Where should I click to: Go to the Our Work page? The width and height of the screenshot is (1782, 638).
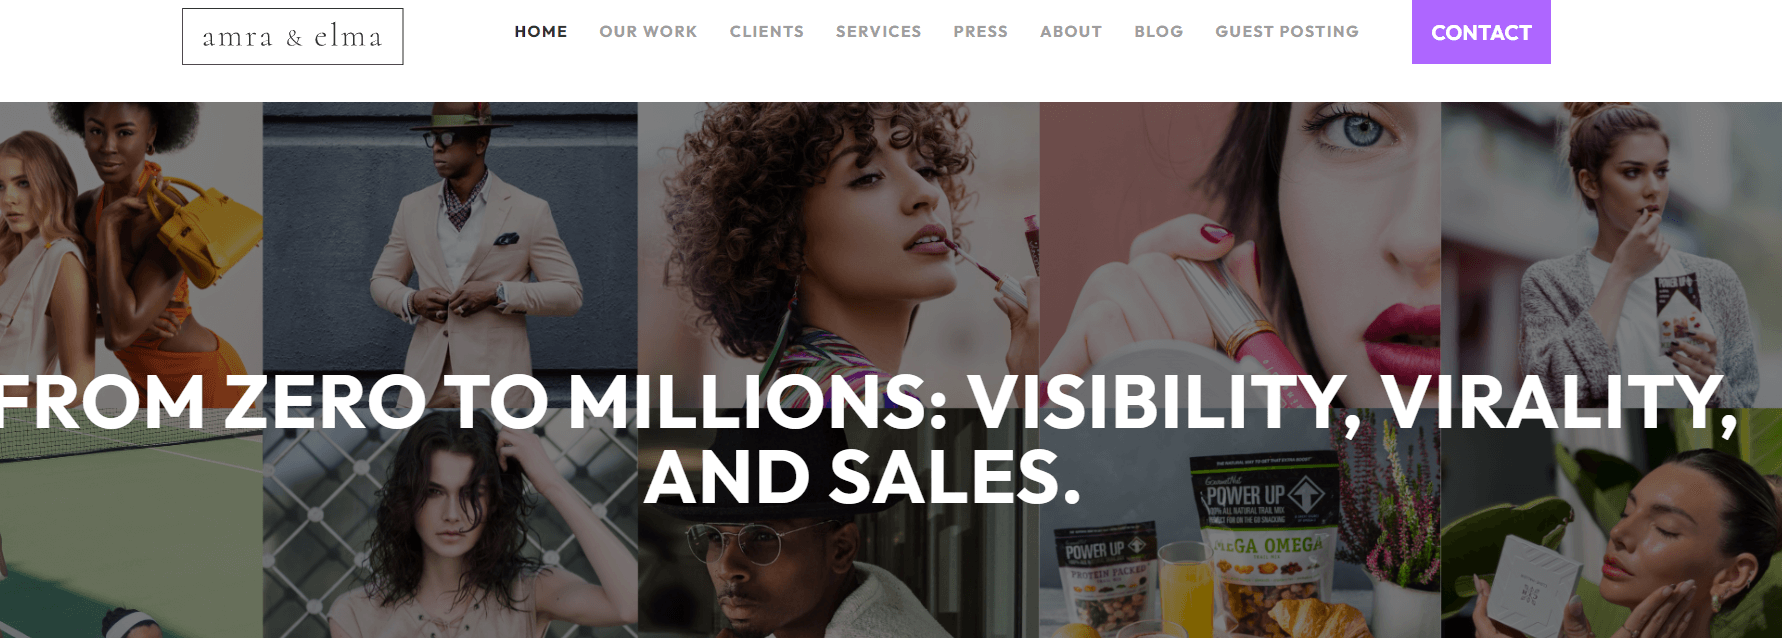coord(648,32)
